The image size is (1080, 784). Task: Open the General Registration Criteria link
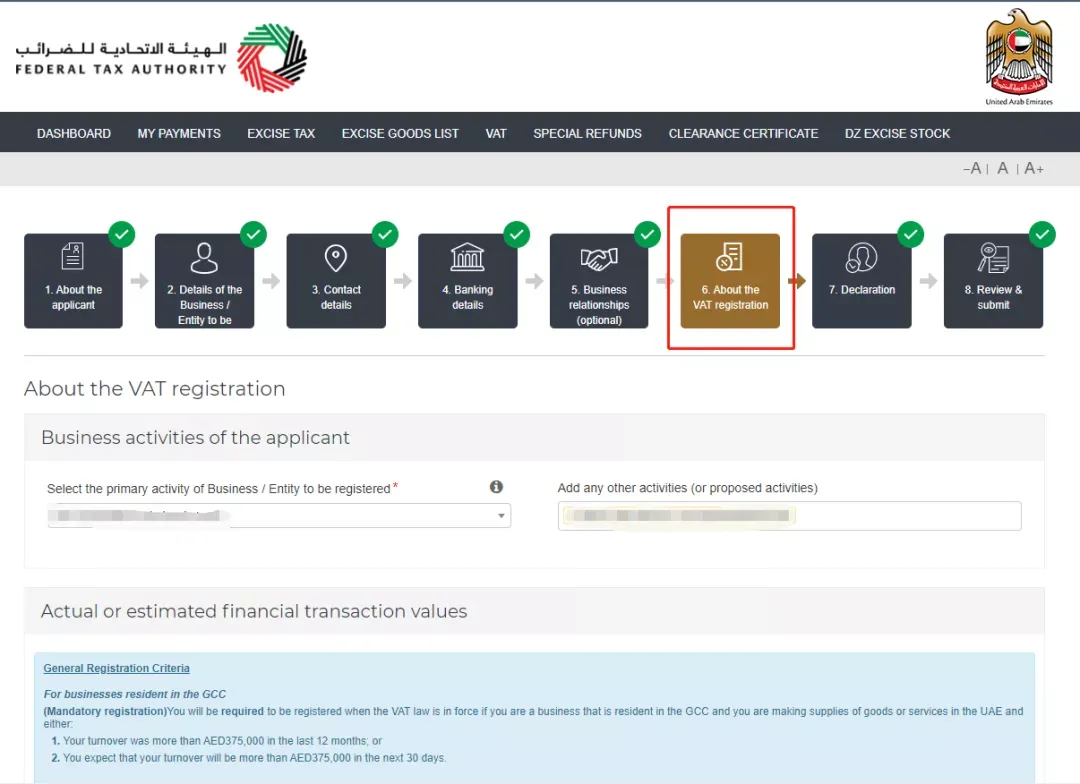point(116,668)
